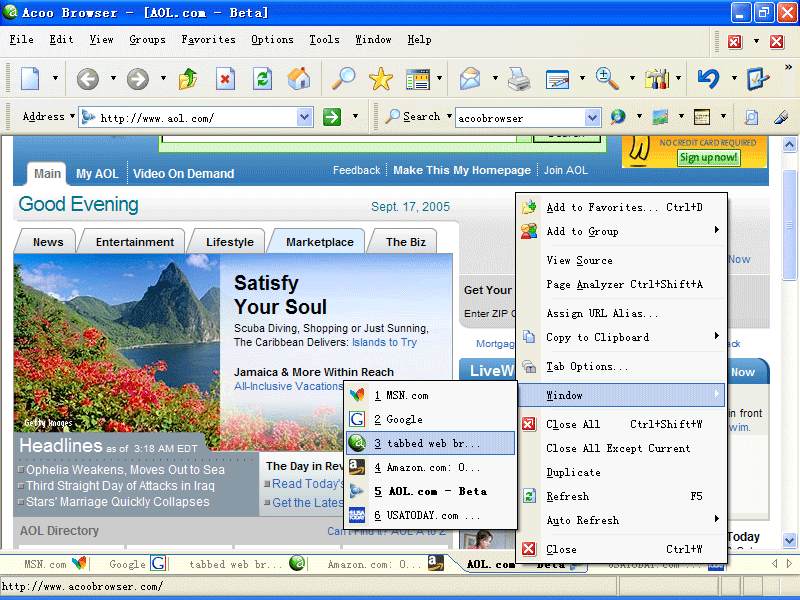Switch to Google tab at bottom
The width and height of the screenshot is (800, 600).
tap(137, 564)
